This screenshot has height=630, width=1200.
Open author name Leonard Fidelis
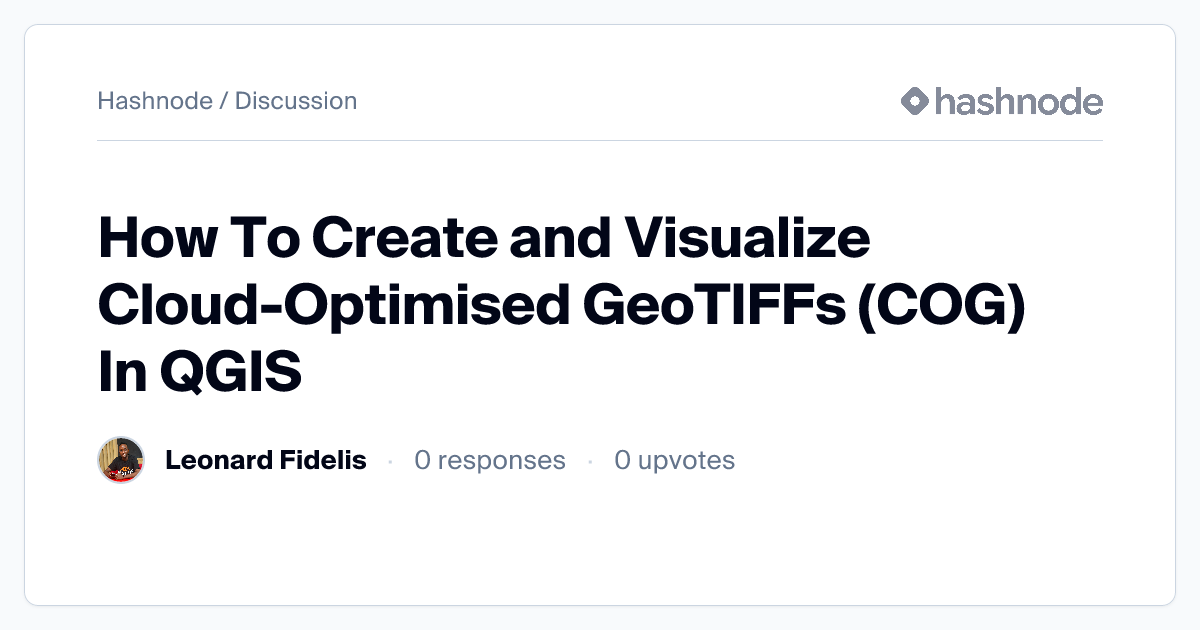tap(266, 460)
